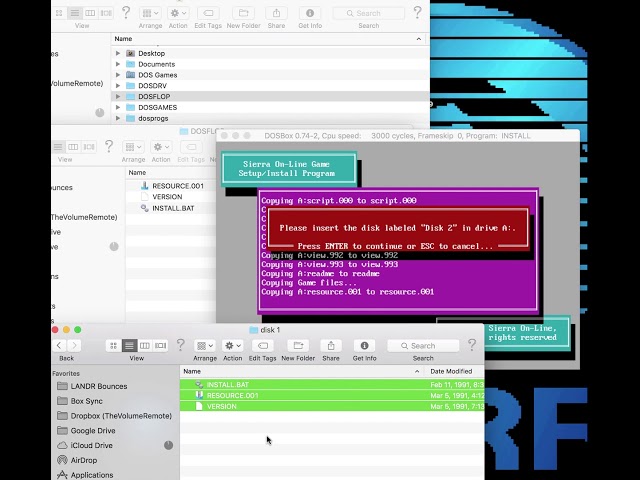Expand the DOSDRV folder triangle
This screenshot has height=480, width=640.
tap(118, 86)
